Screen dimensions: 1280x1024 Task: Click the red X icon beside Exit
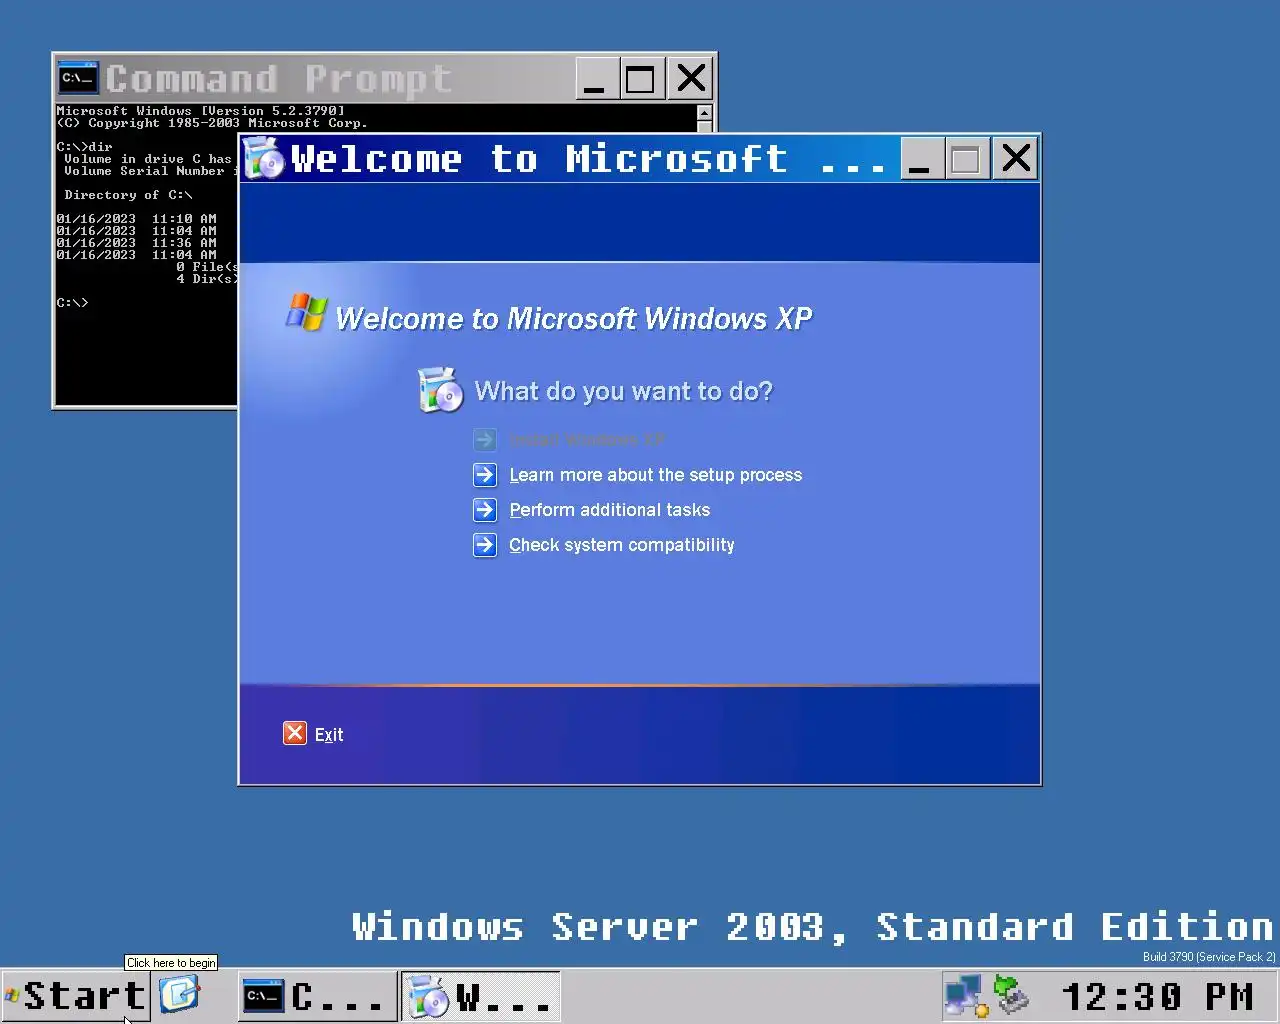295,734
